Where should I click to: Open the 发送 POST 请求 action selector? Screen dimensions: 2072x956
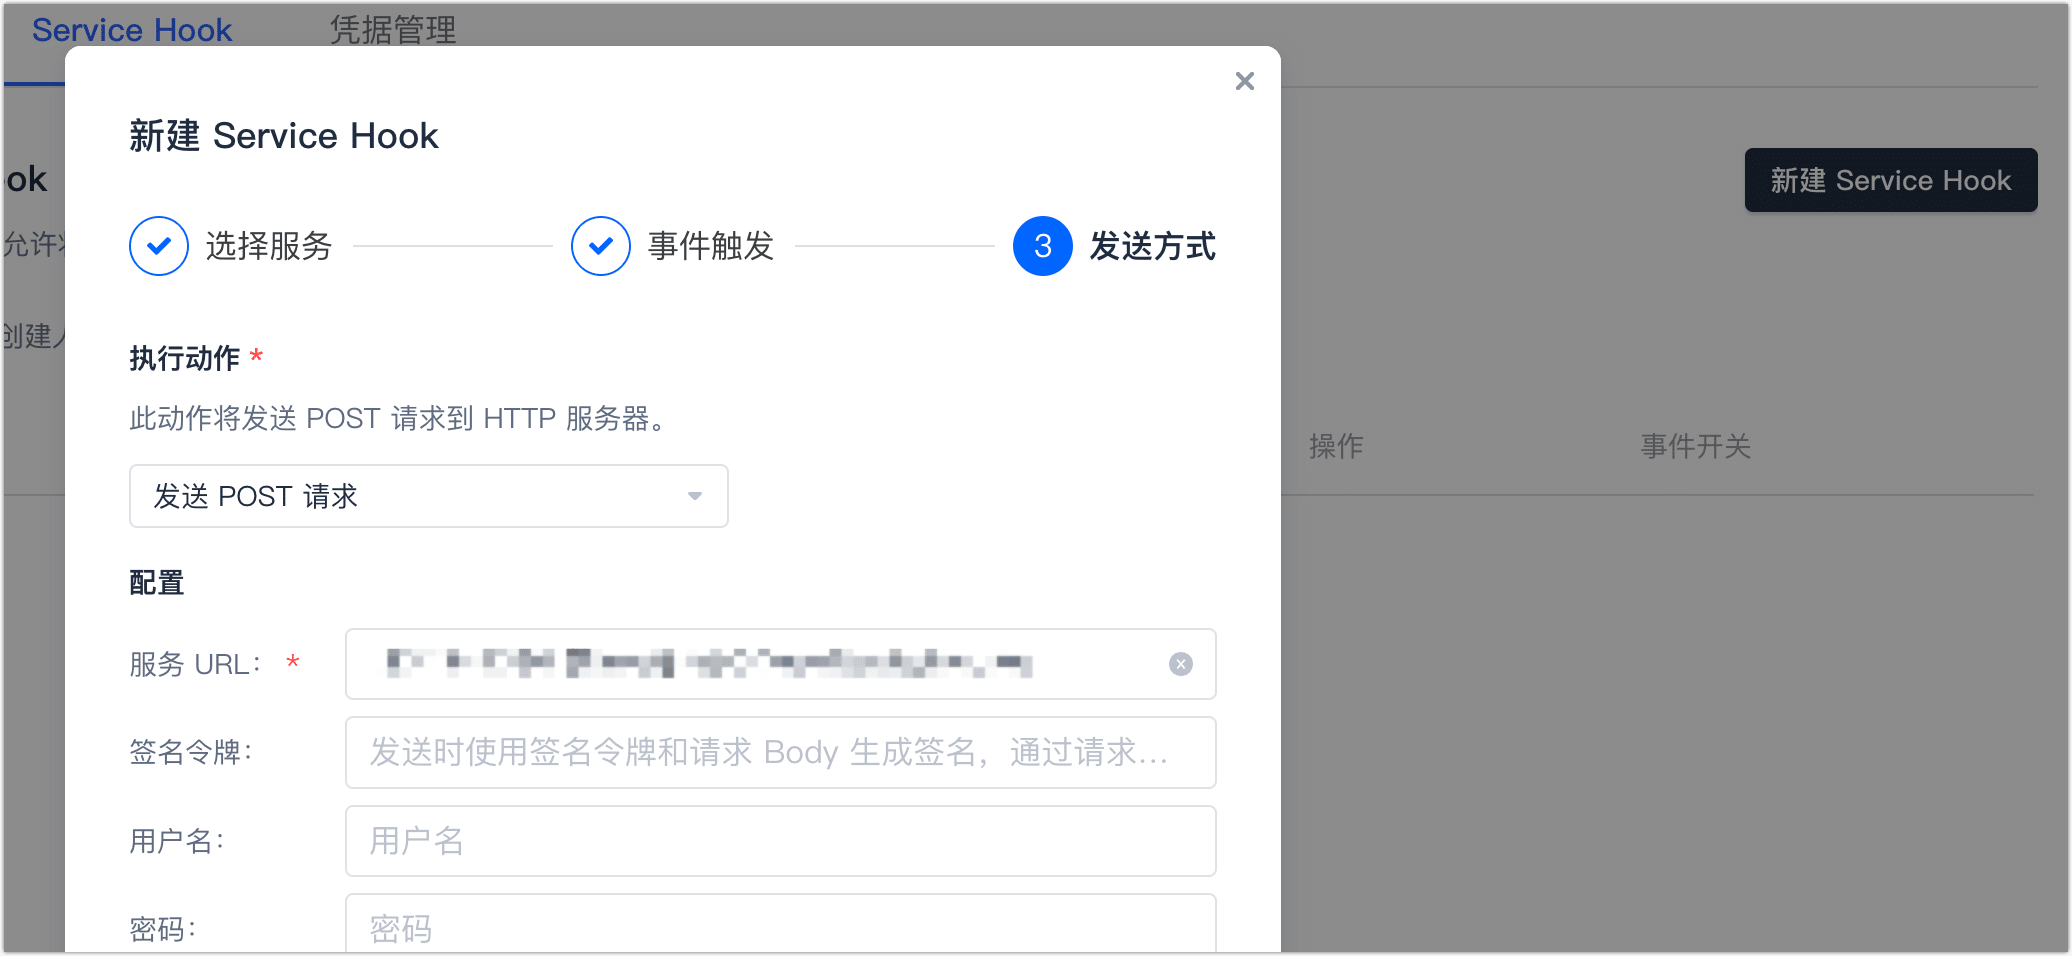(428, 495)
